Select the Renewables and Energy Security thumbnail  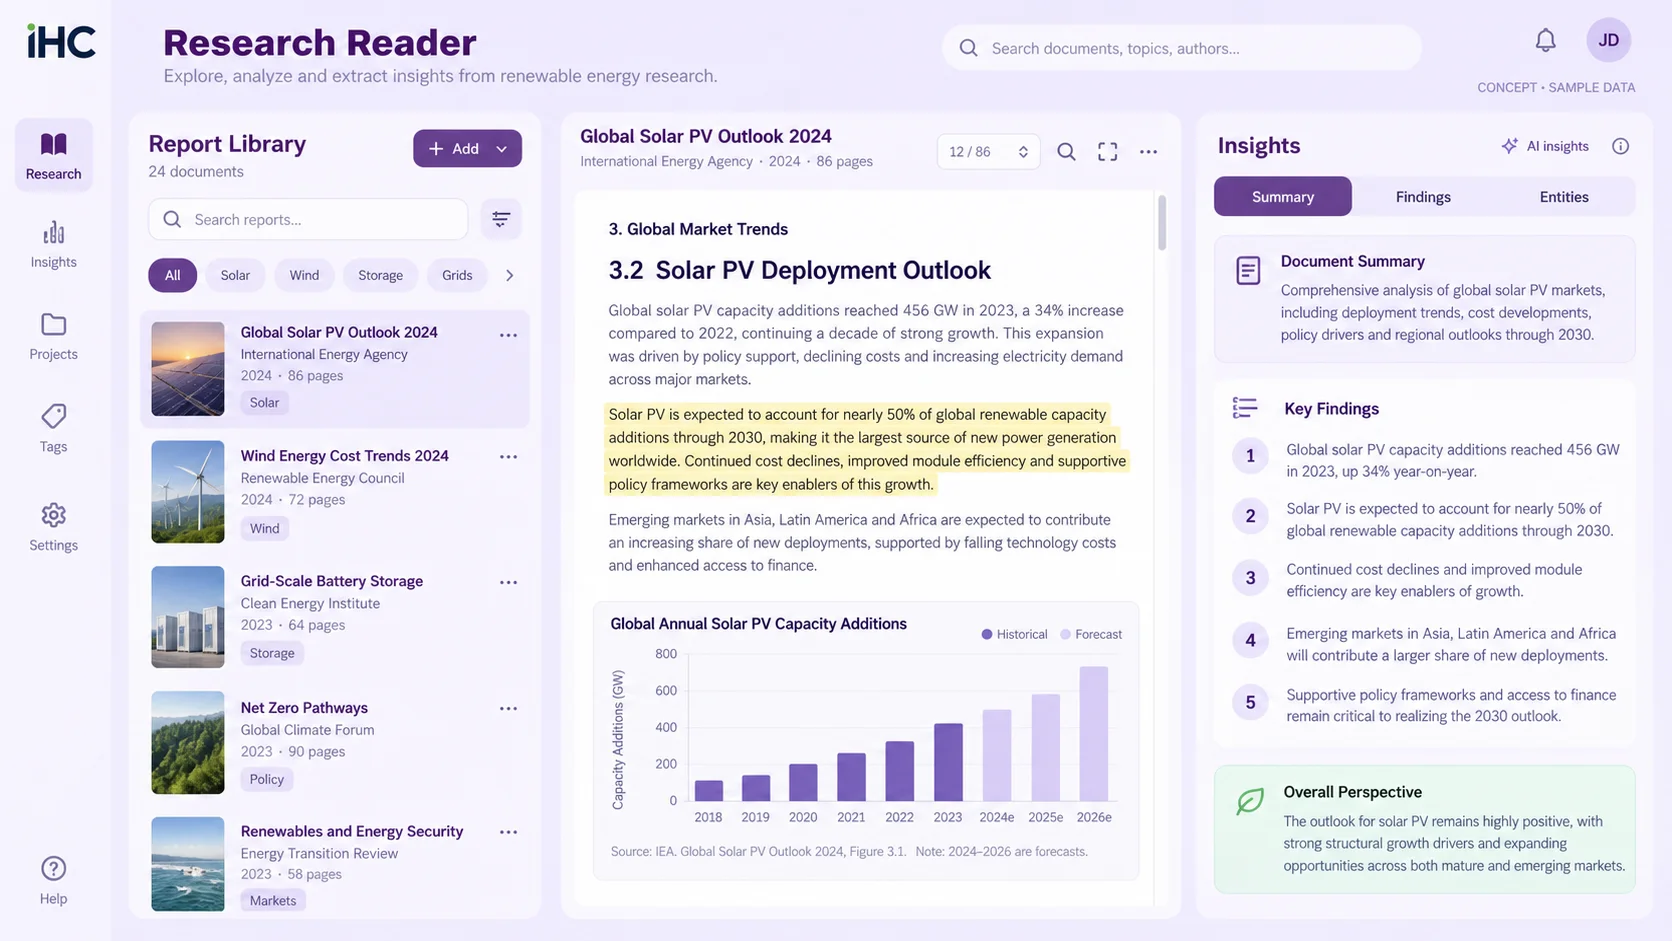coord(188,864)
